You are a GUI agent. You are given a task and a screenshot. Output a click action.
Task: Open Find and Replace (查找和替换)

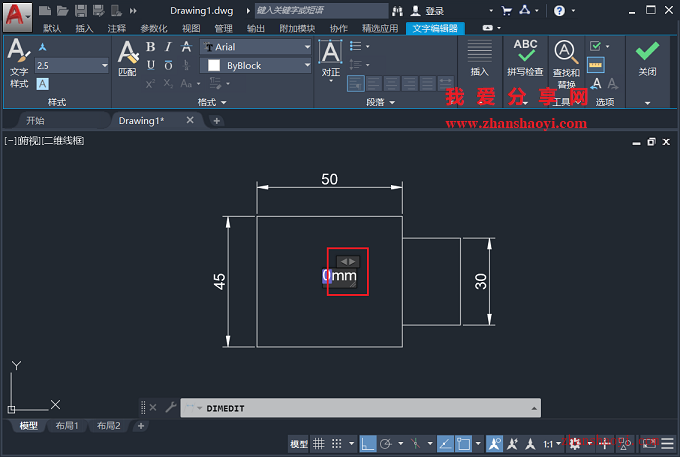566,64
